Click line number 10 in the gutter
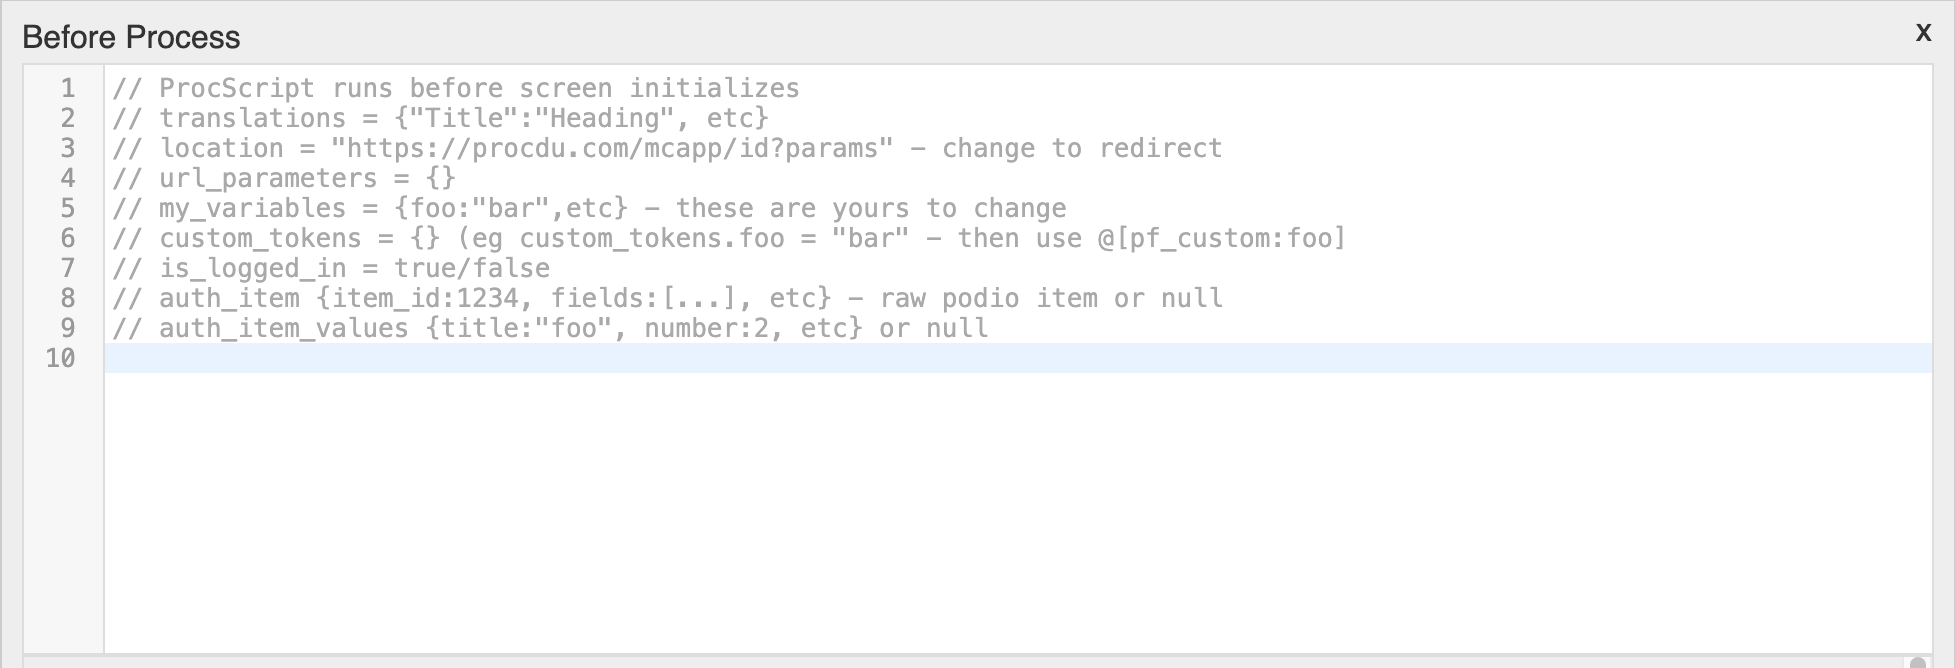1956x668 pixels. [x=60, y=359]
